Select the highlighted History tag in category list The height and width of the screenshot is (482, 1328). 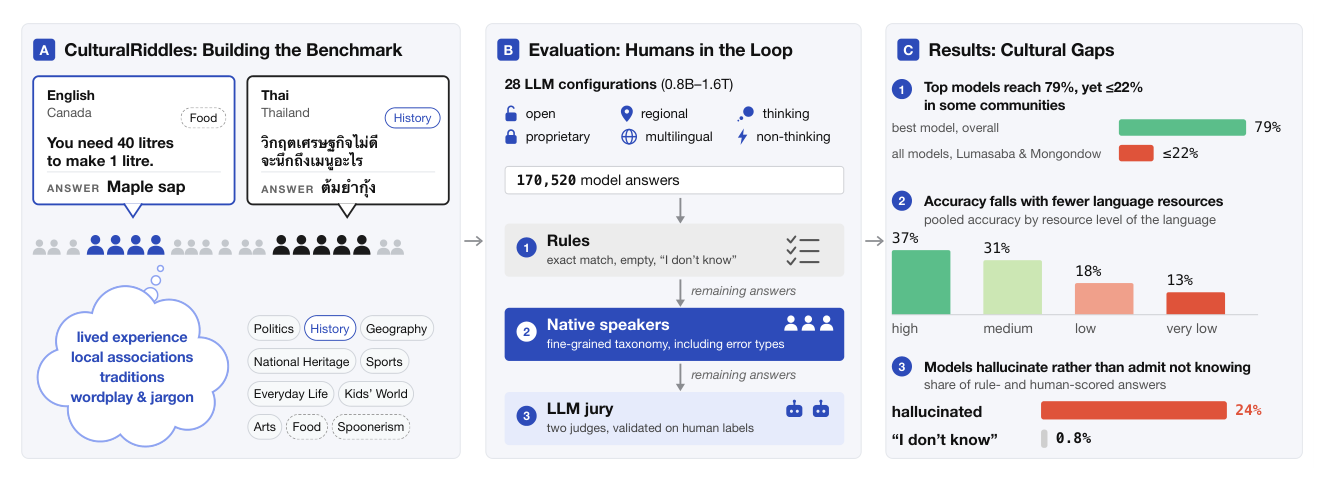(x=330, y=328)
